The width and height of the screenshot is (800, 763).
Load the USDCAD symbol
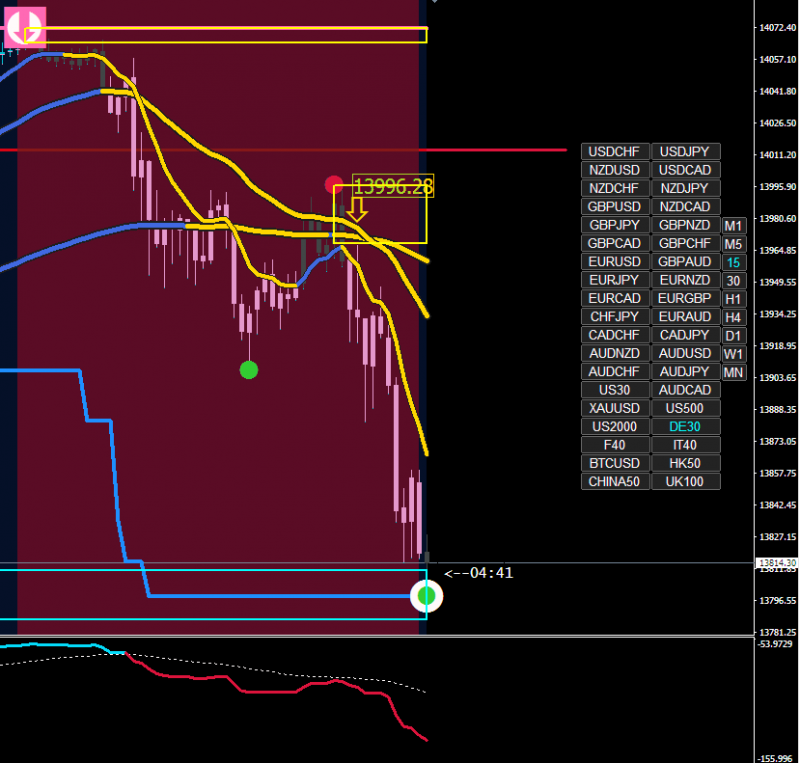click(685, 170)
